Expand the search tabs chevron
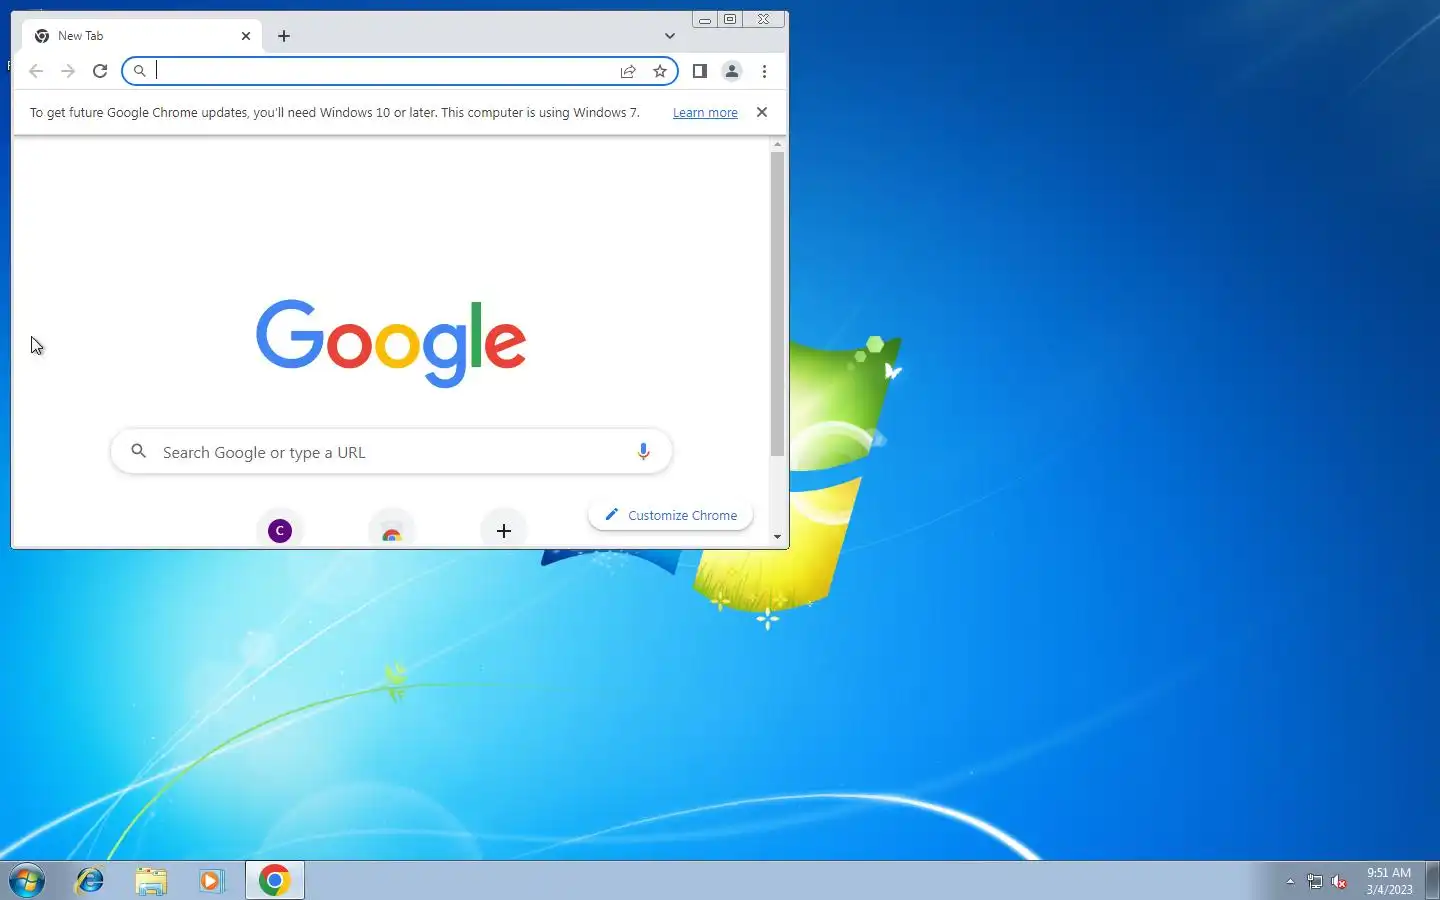Screen dimensions: 1440x900 pyautogui.click(x=670, y=36)
